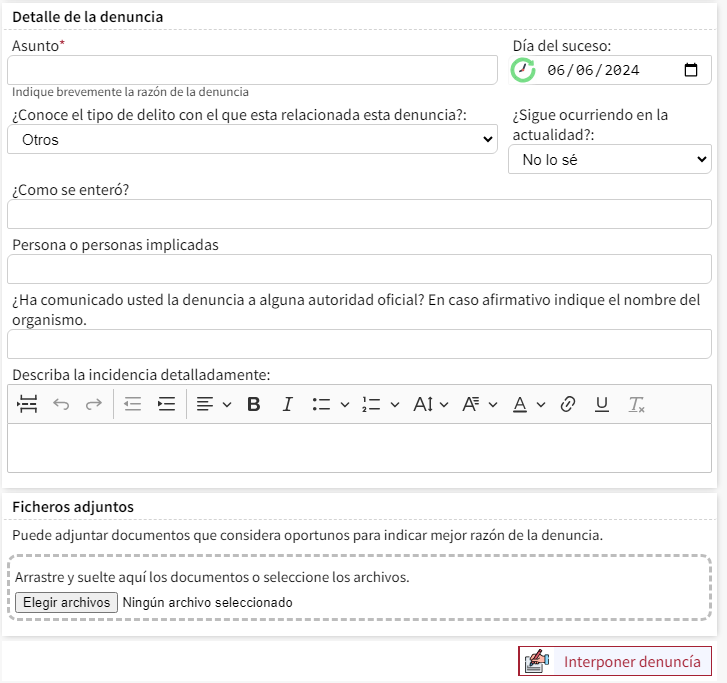Submit with Interponer denuncia button
Image resolution: width=727 pixels, height=683 pixels.
coord(615,661)
